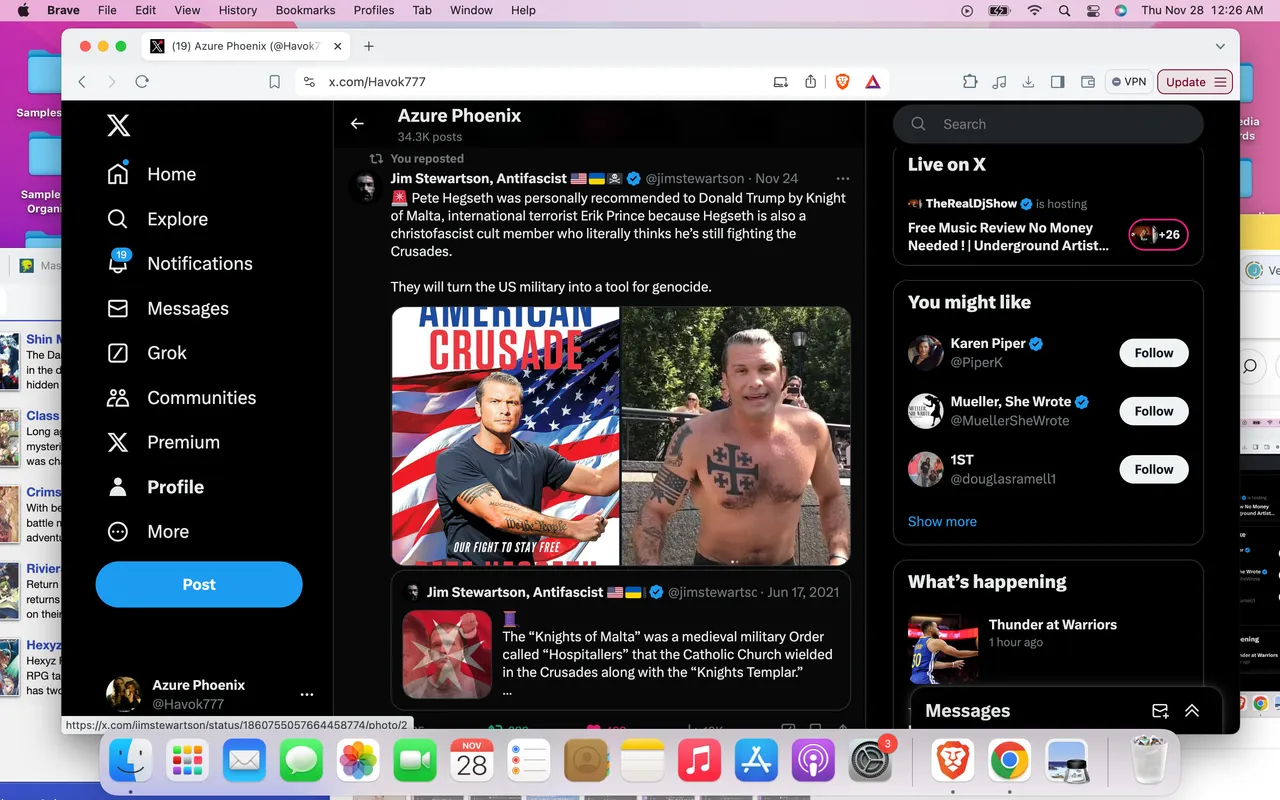Viewport: 1280px width, 800px height.
Task: Open the tab search dropdown chevron
Action: click(x=1220, y=46)
